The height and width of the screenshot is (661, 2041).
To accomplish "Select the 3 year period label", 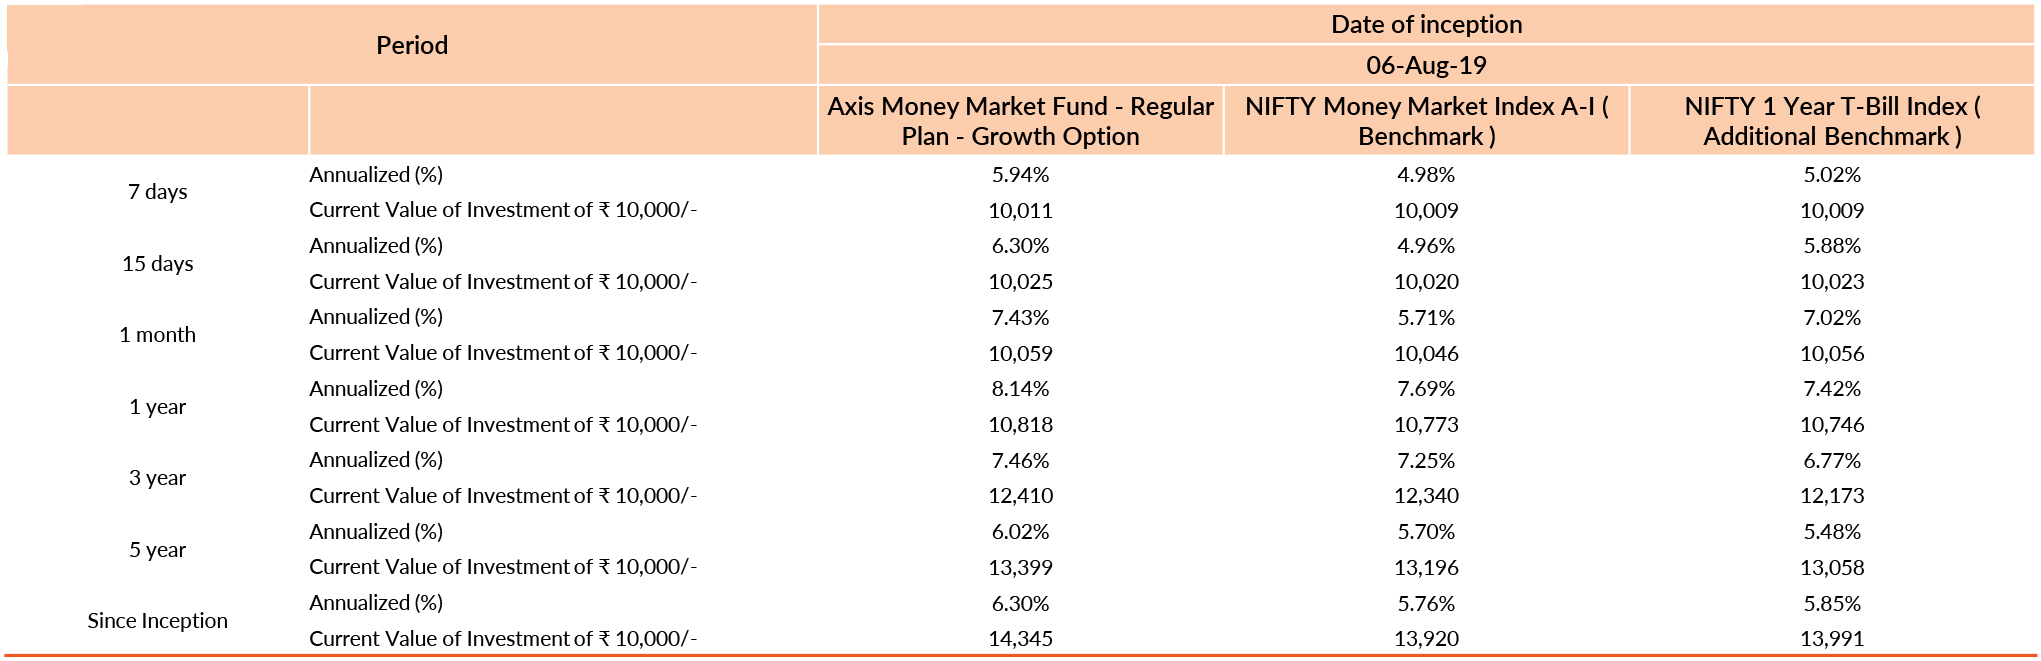I will tap(158, 478).
